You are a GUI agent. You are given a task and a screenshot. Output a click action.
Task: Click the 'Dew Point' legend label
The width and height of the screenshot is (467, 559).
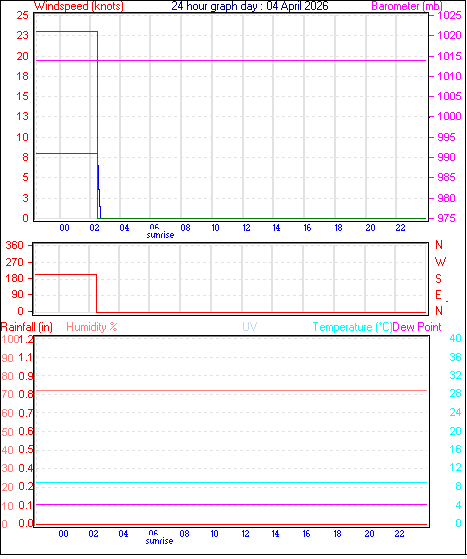pyautogui.click(x=417, y=327)
